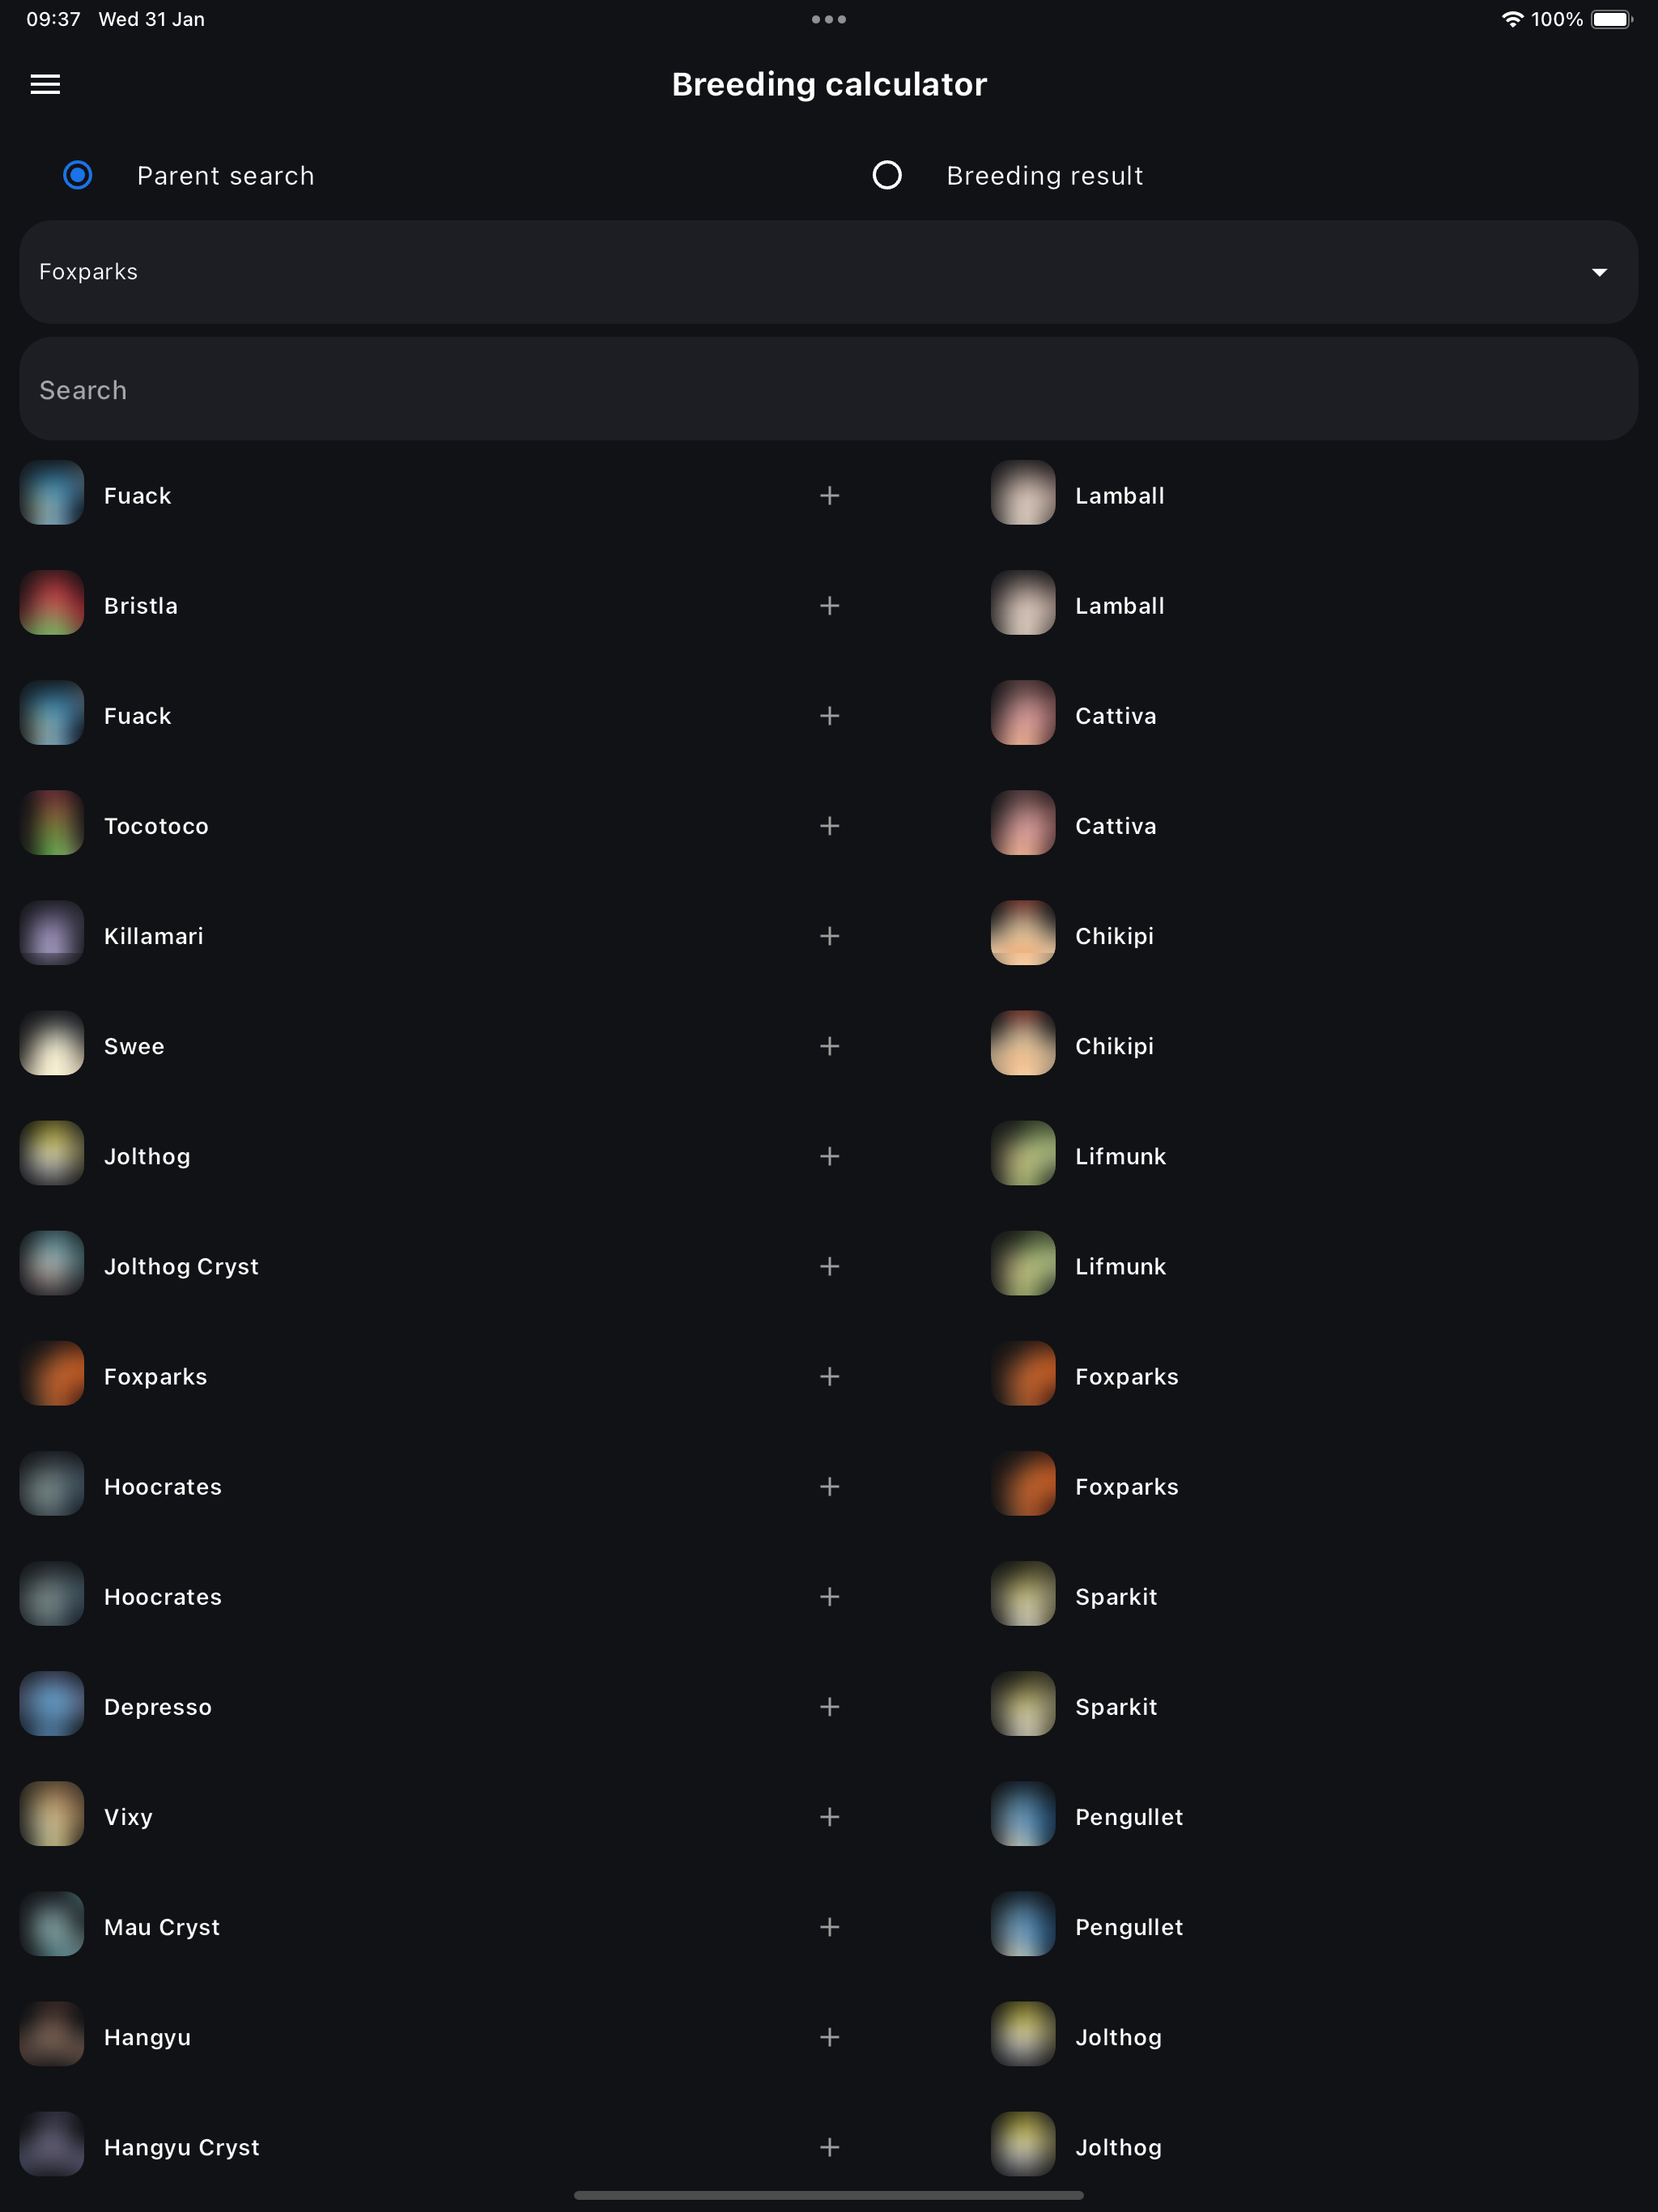This screenshot has height=2212, width=1658.
Task: Click the plus icon beside Vixy
Action: [829, 1817]
